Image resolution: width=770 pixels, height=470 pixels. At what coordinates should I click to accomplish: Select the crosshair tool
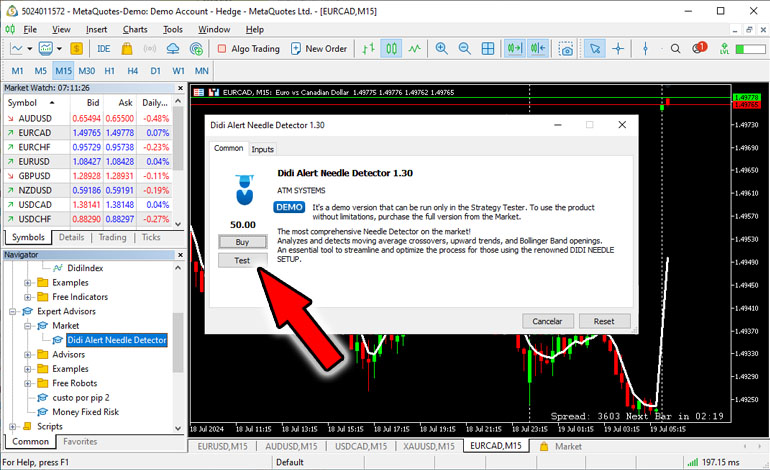(x=618, y=49)
